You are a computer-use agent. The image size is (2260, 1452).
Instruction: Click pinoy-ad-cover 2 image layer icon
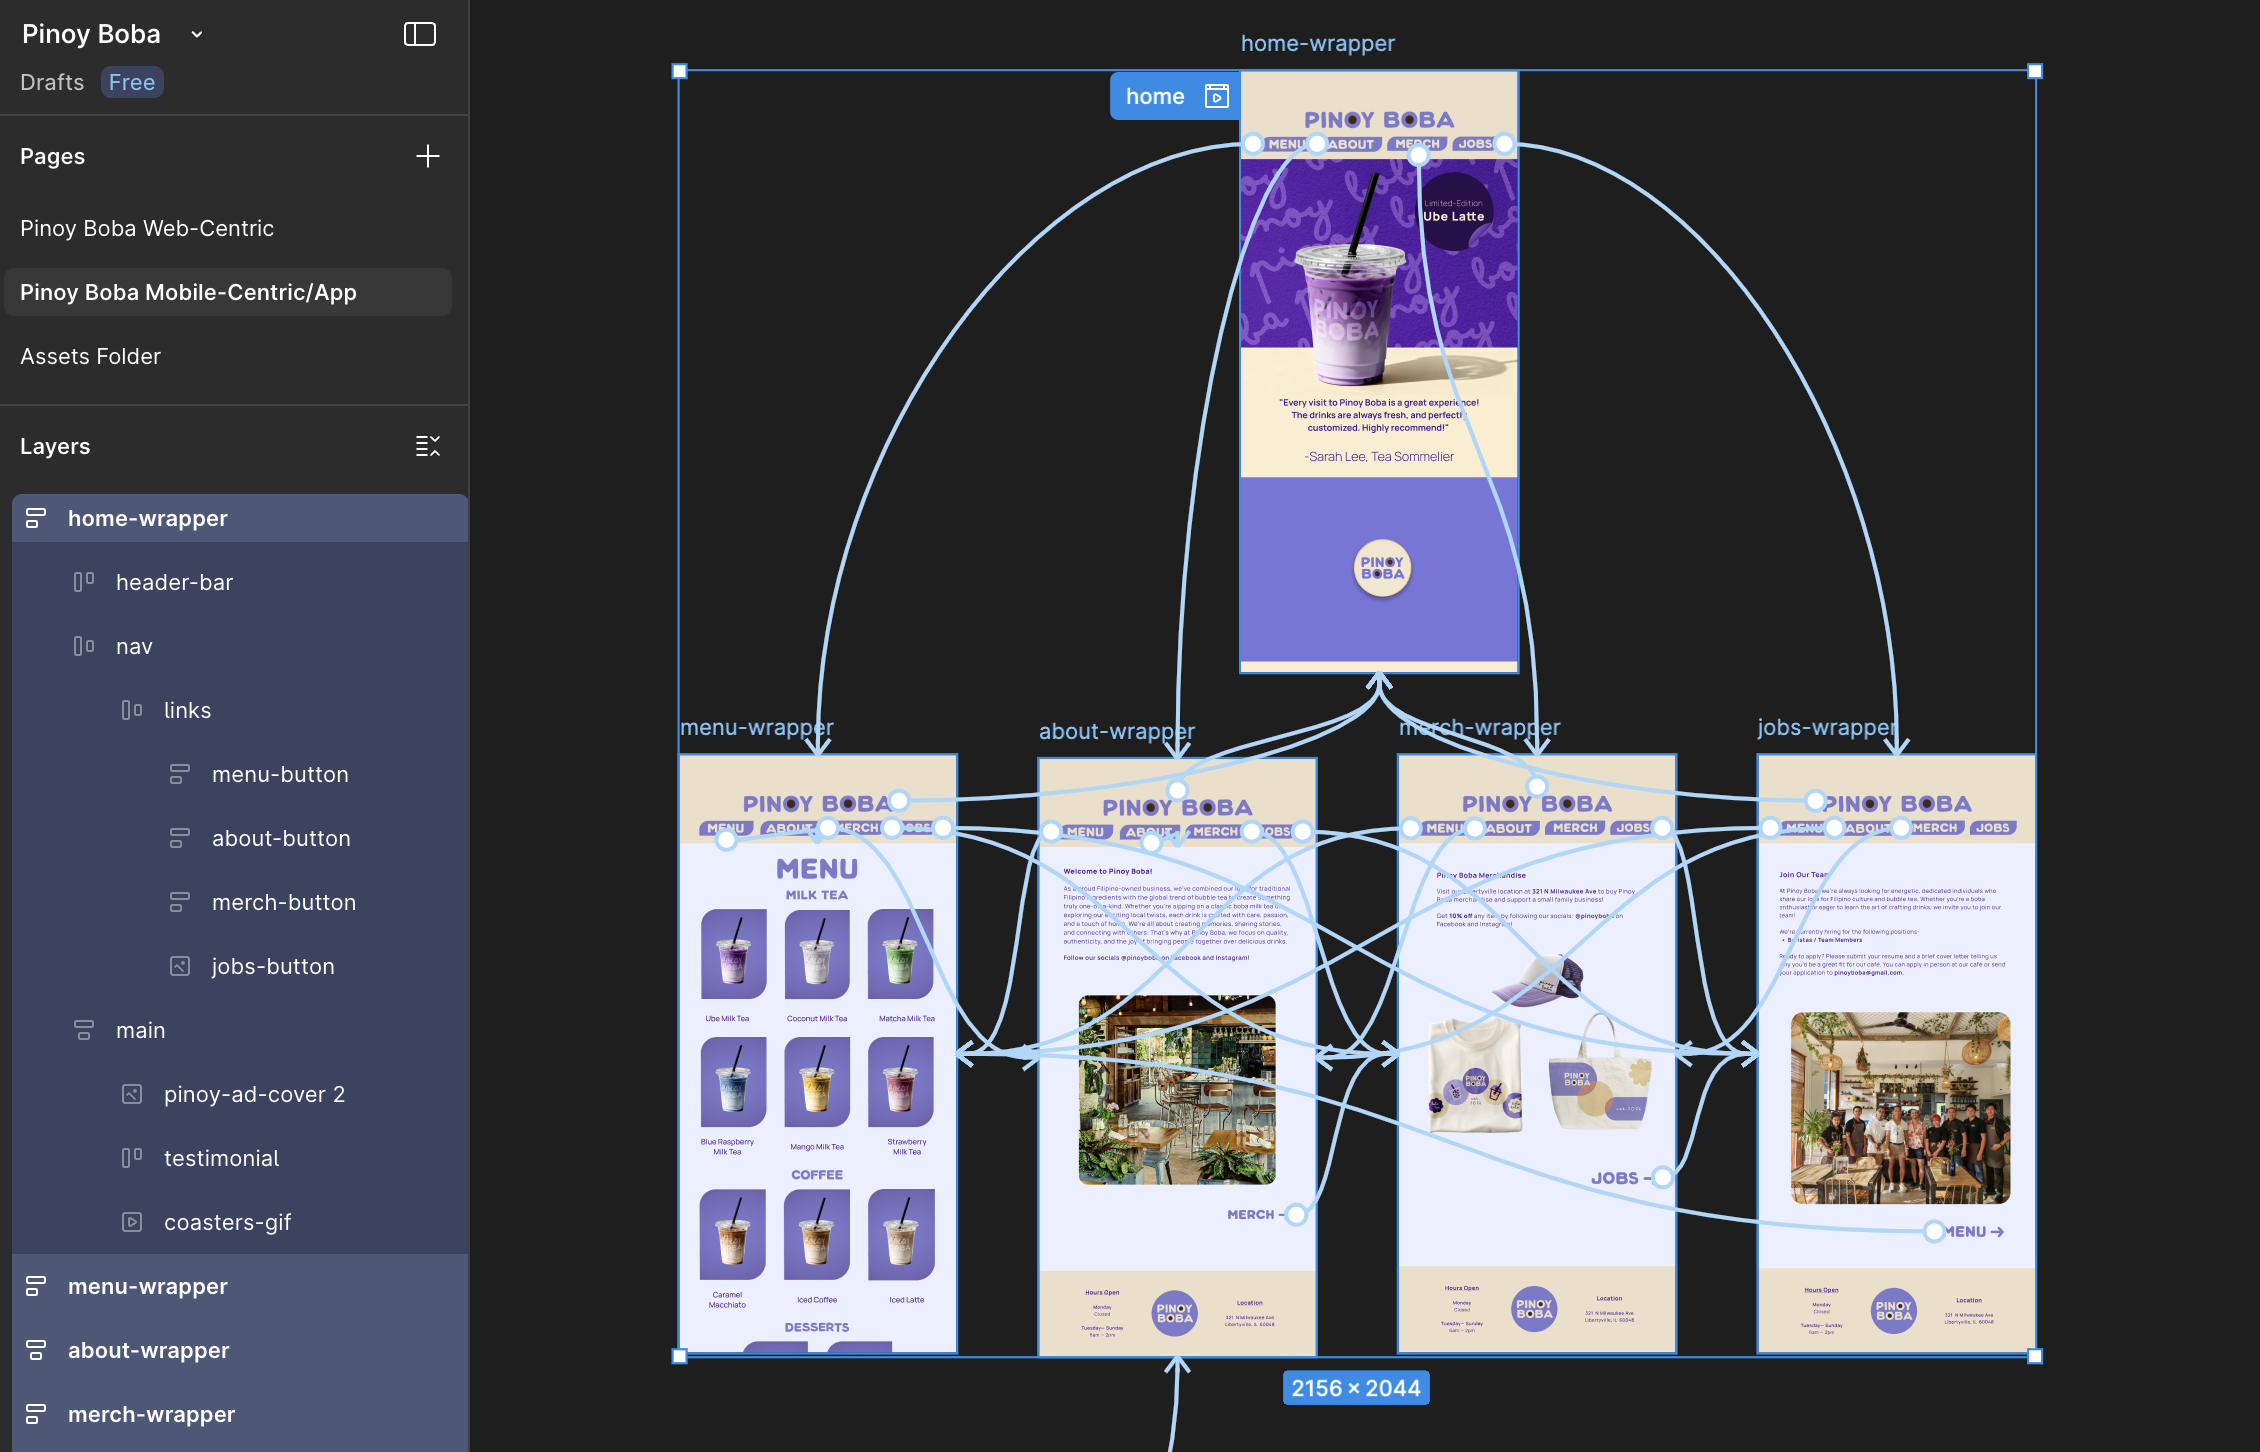tap(132, 1094)
